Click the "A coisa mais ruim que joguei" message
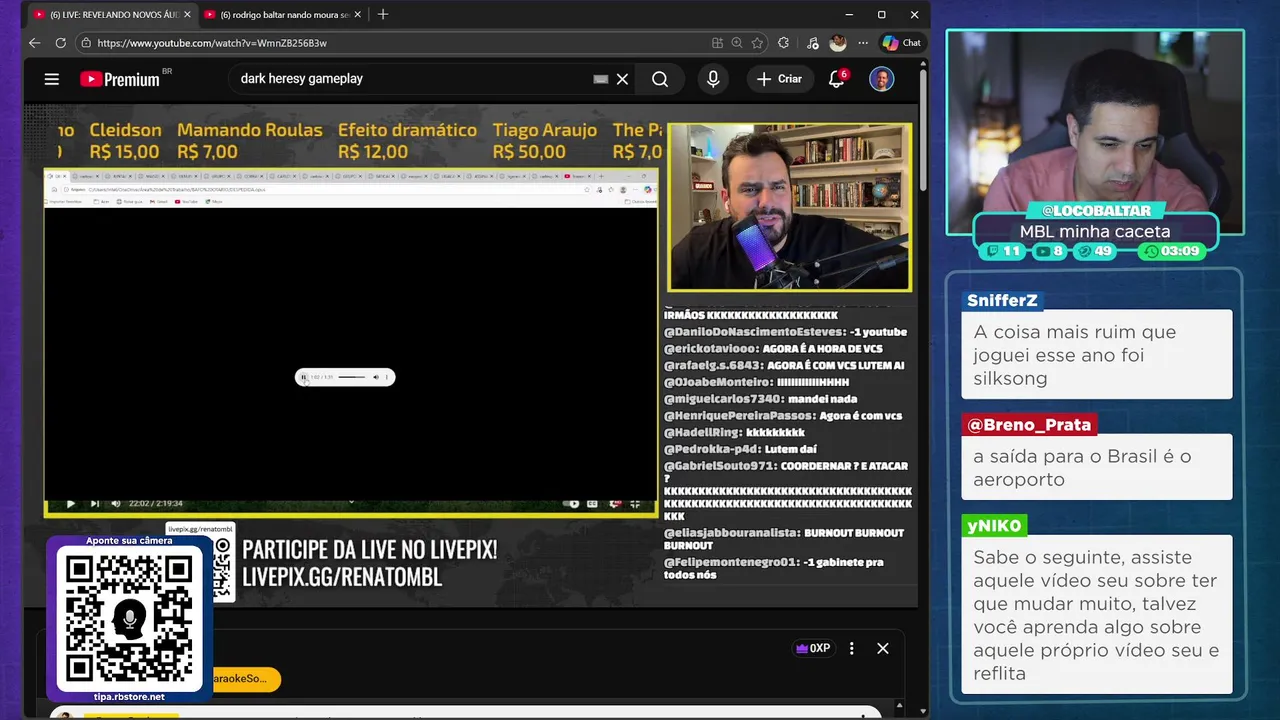 [x=1097, y=355]
